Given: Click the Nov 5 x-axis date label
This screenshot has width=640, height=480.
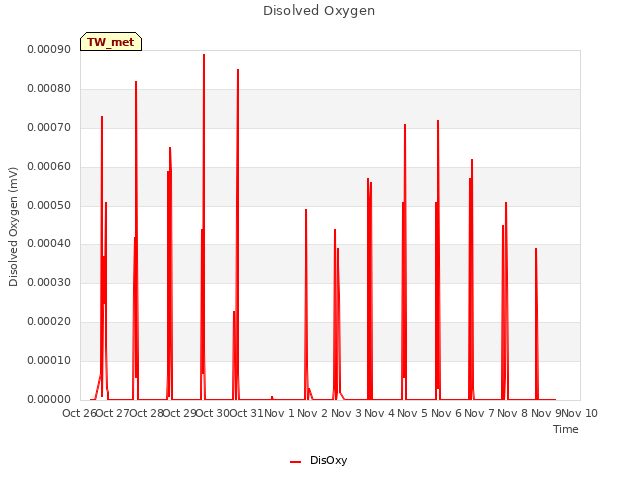Looking at the screenshot, I should click(413, 413).
